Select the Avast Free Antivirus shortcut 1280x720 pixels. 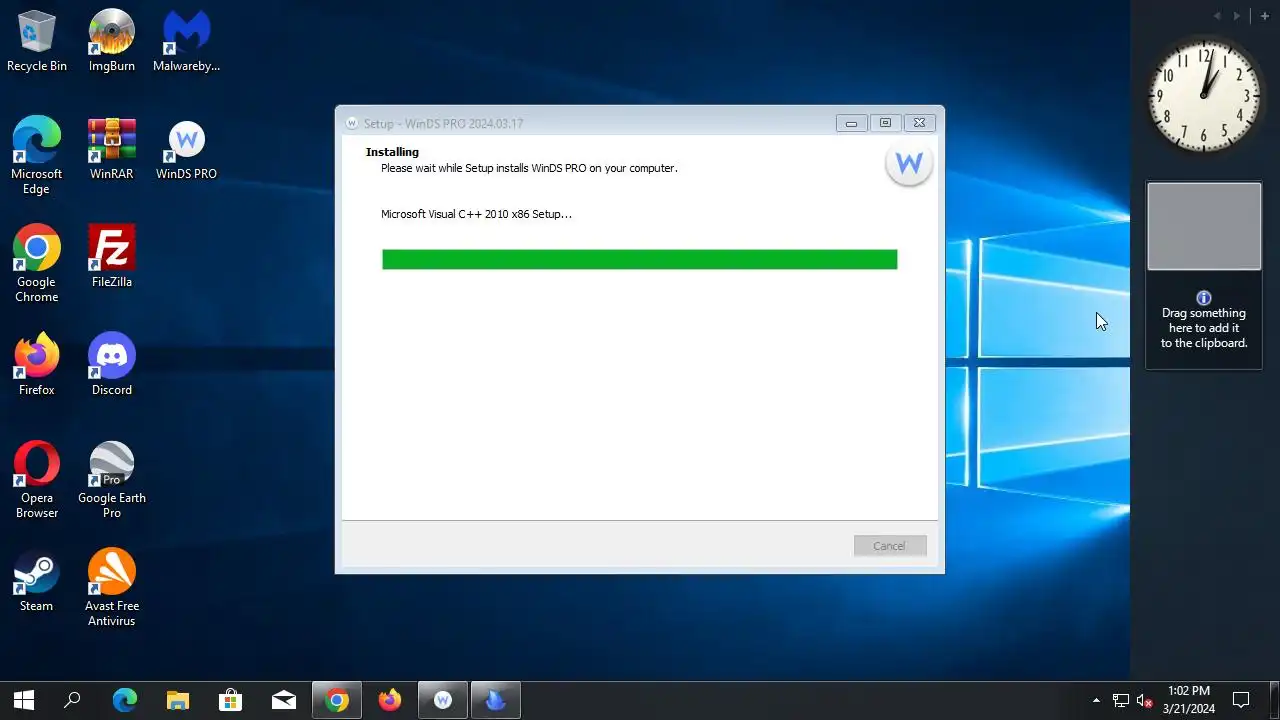click(x=112, y=587)
